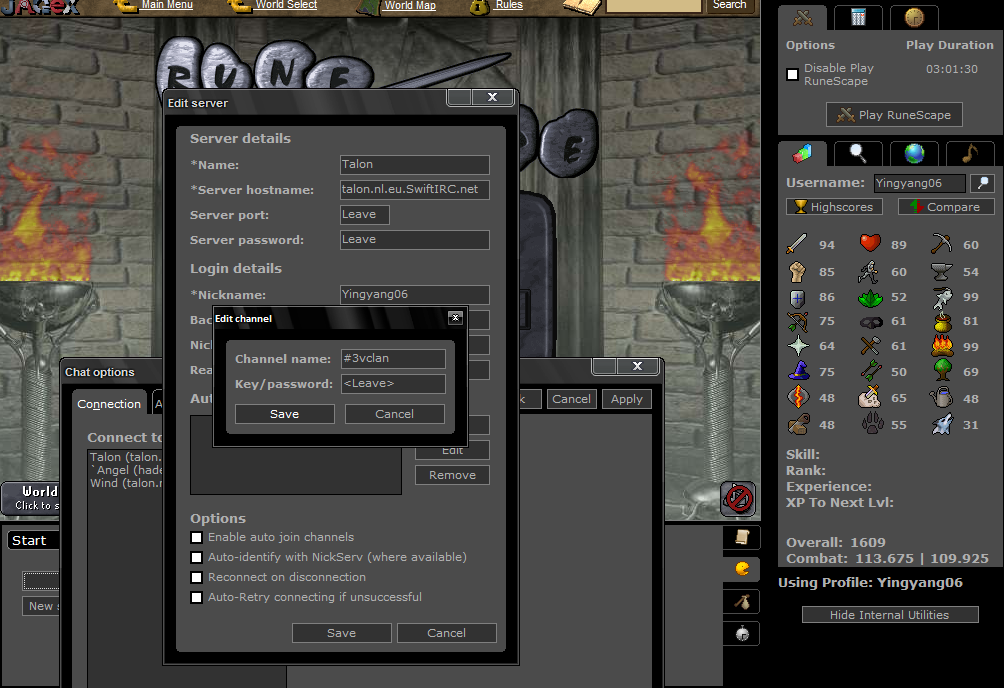The height and width of the screenshot is (688, 1004).
Task: Check Auto-Retry connecting if unsuccessful
Action: point(197,597)
